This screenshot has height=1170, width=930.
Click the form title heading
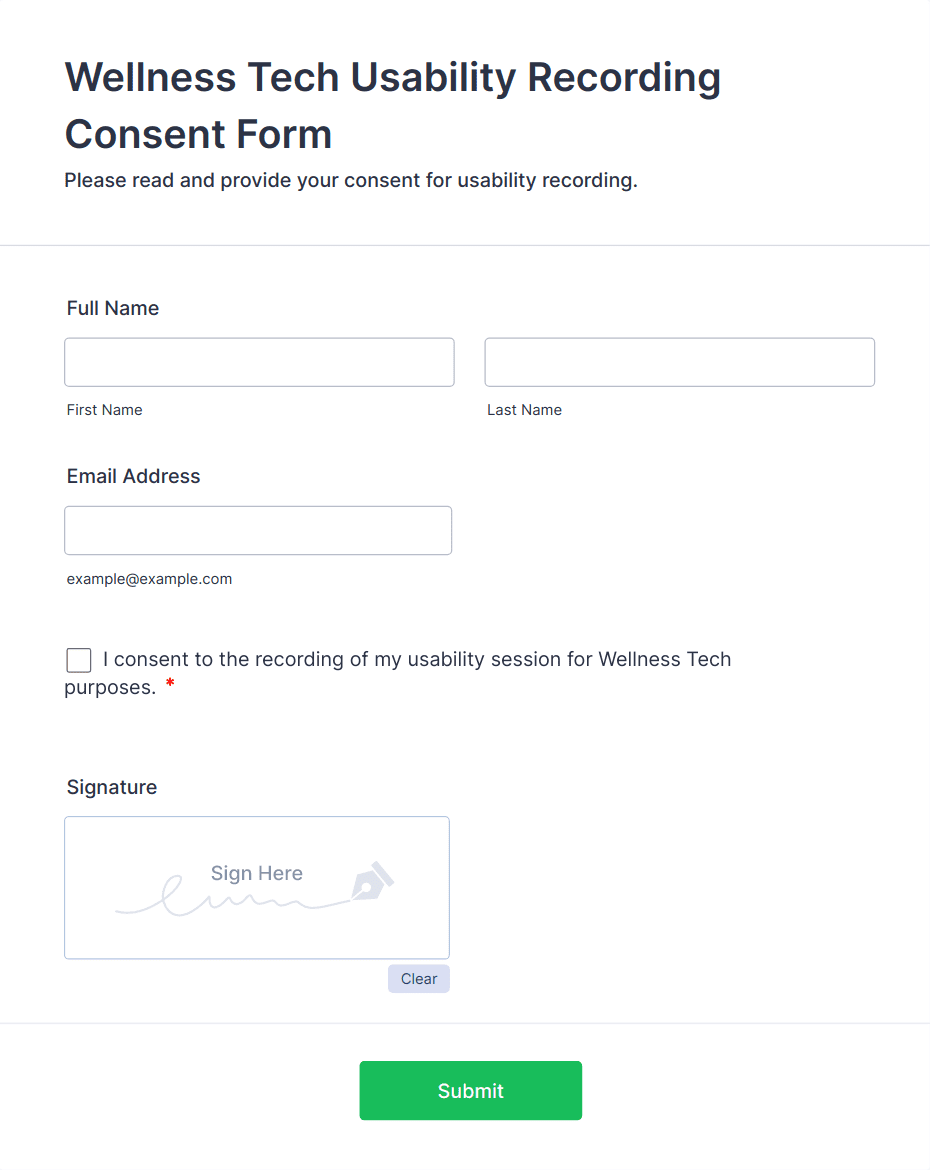coord(392,105)
